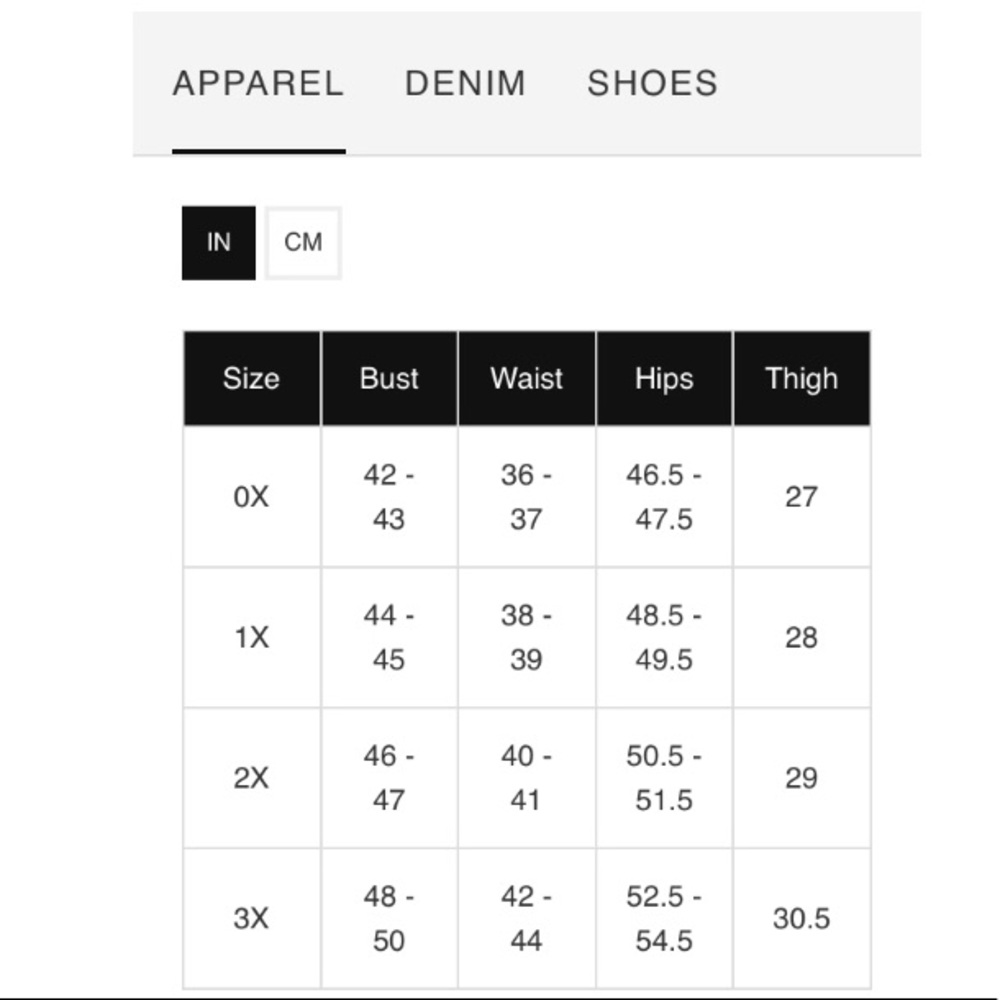The image size is (1000, 1000).
Task: Switch measurements to CM
Action: 303,243
